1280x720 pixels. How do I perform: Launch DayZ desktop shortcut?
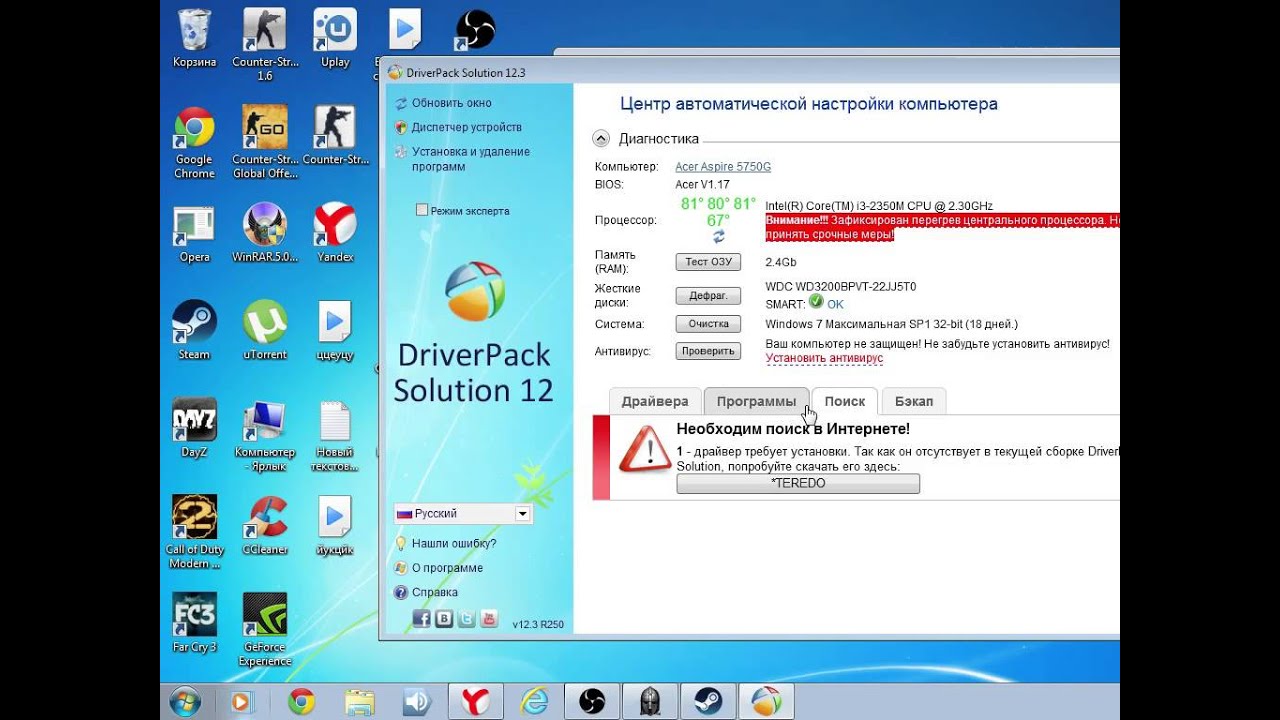(x=194, y=428)
